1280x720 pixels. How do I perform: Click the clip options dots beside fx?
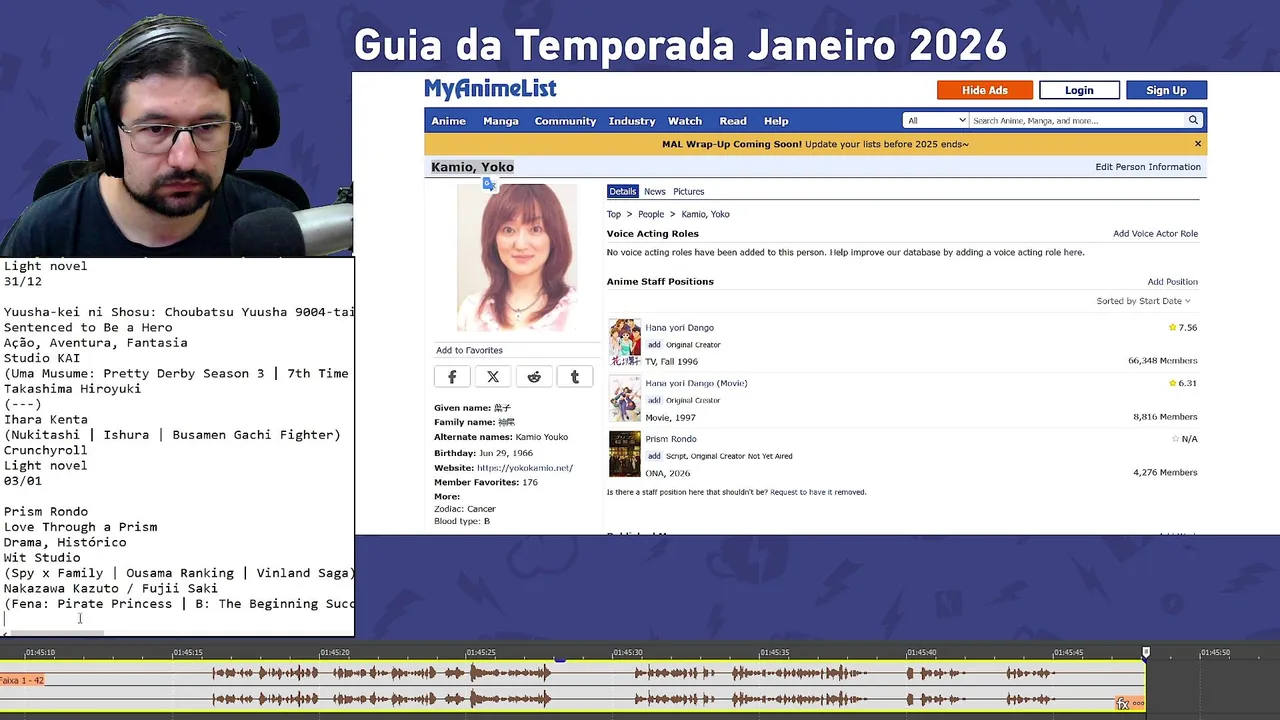[1138, 704]
